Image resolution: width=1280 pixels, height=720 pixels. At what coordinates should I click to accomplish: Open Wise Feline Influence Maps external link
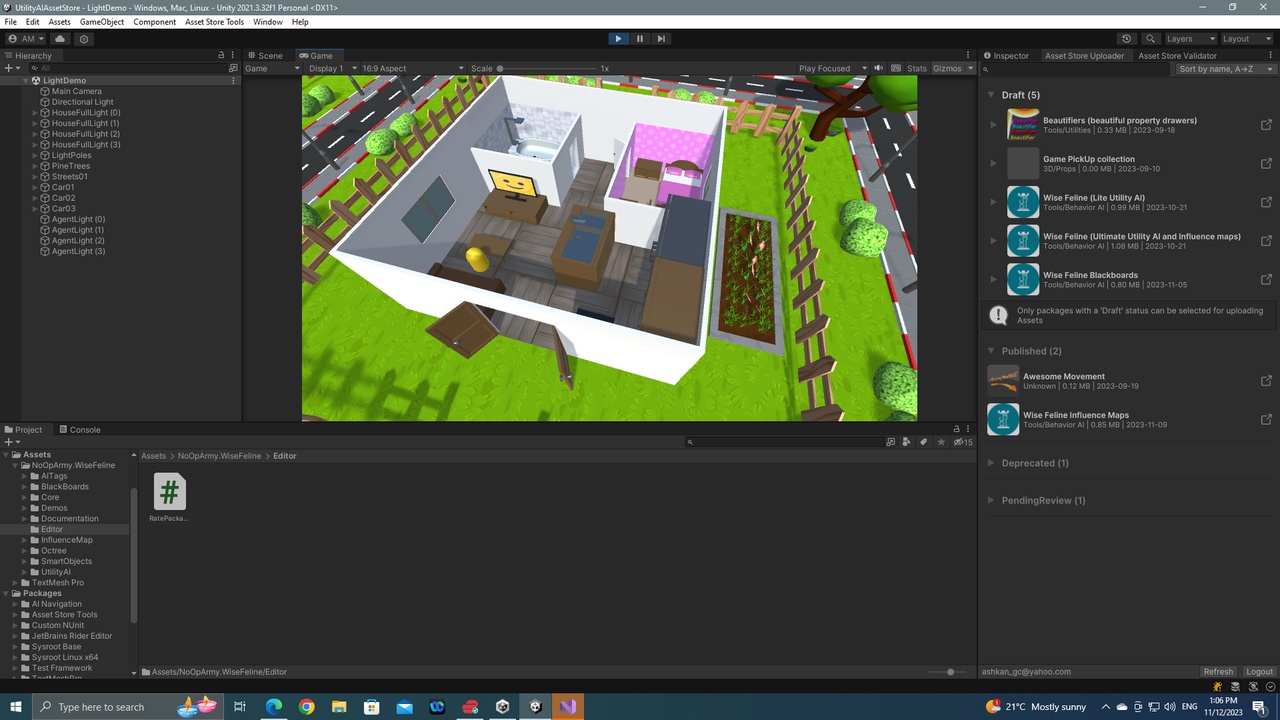pyautogui.click(x=1266, y=420)
